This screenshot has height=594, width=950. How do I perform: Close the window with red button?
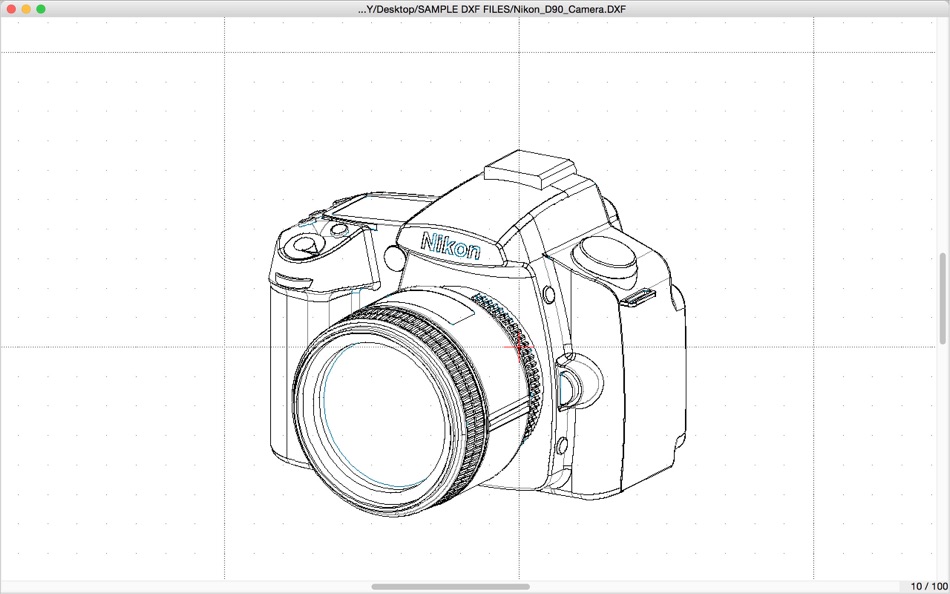click(11, 9)
